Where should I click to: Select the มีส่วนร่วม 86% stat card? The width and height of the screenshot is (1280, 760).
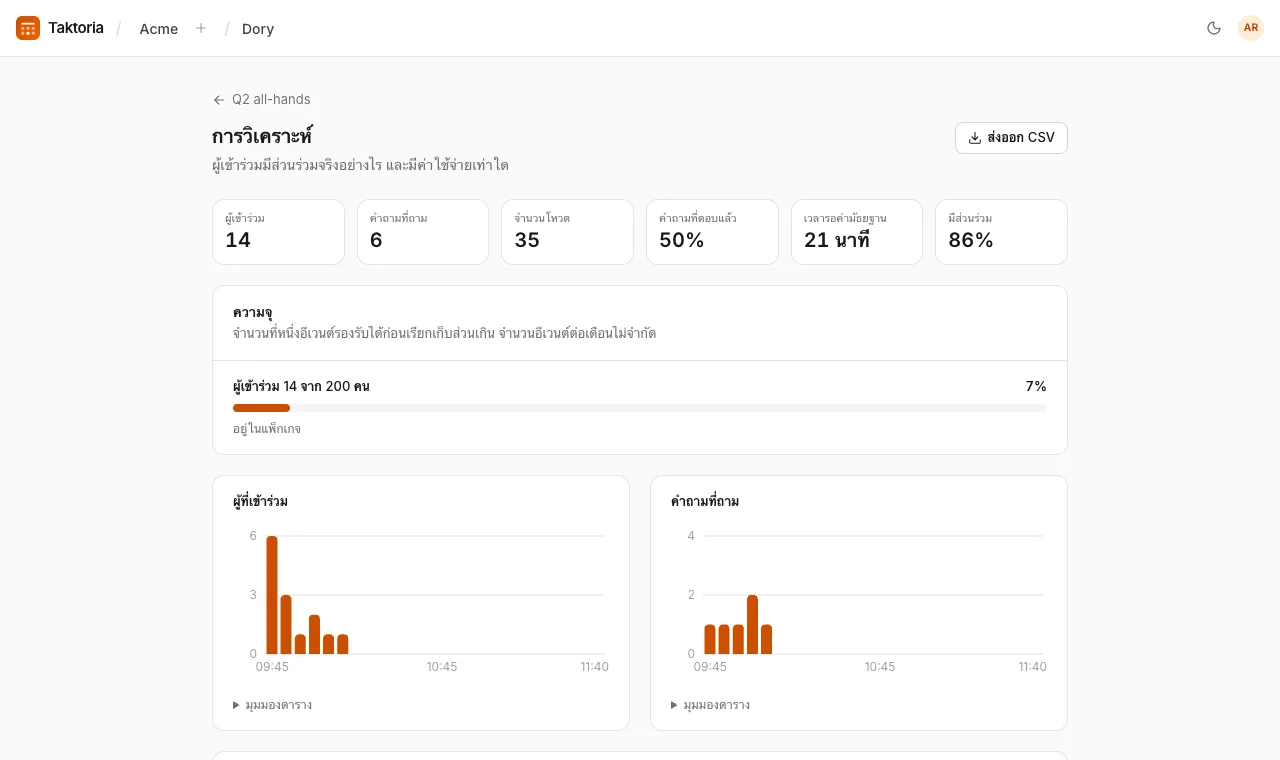pyautogui.click(x=1001, y=232)
